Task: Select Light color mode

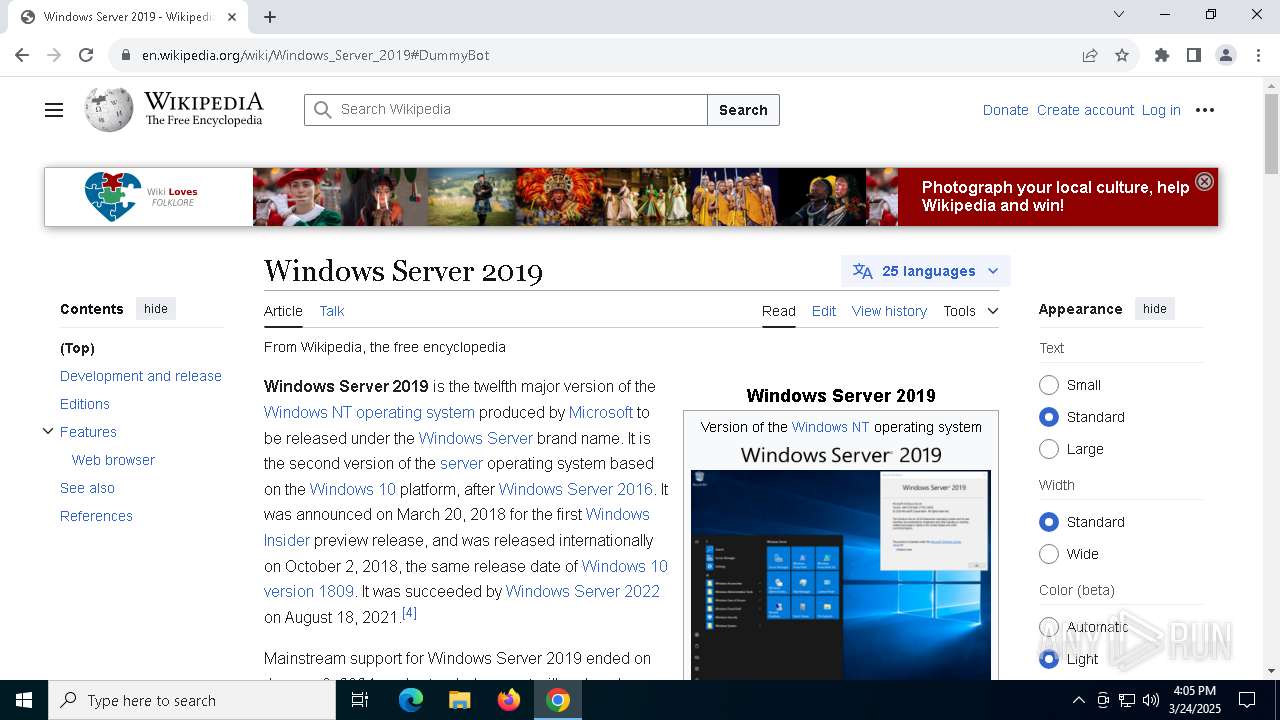Action: [x=1049, y=659]
